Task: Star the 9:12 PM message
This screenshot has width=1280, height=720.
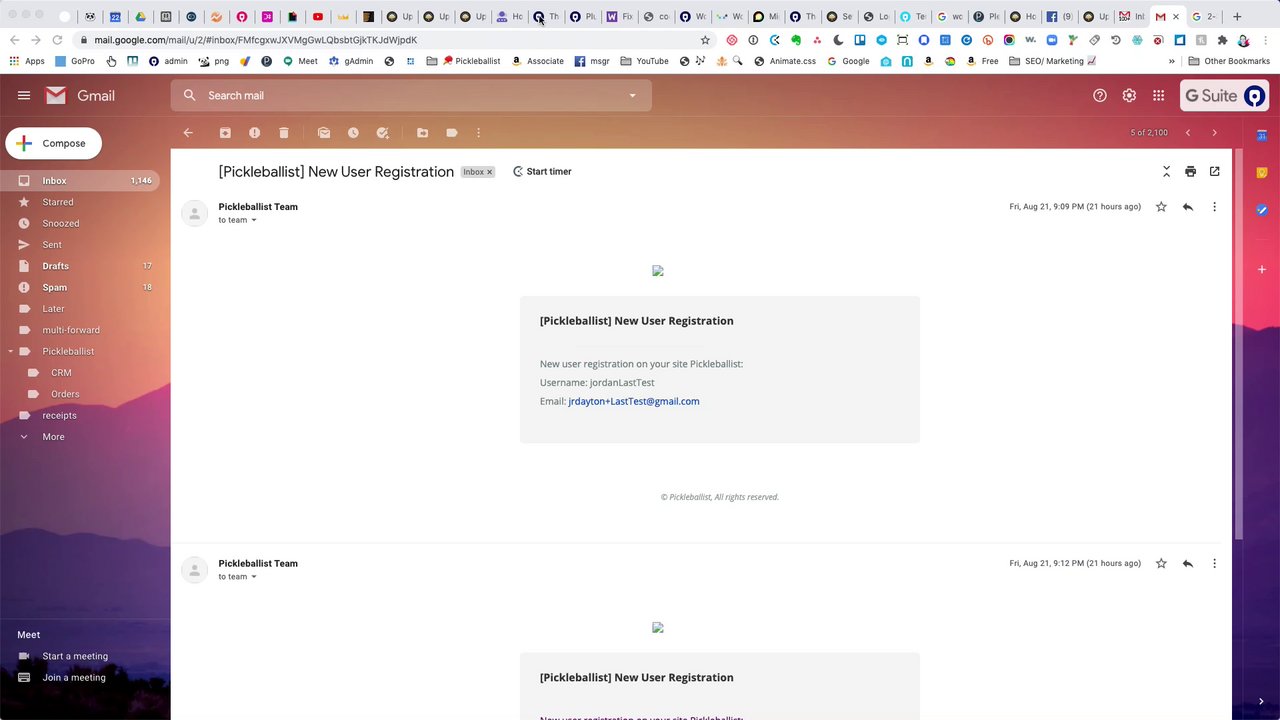Action: [x=1161, y=564]
